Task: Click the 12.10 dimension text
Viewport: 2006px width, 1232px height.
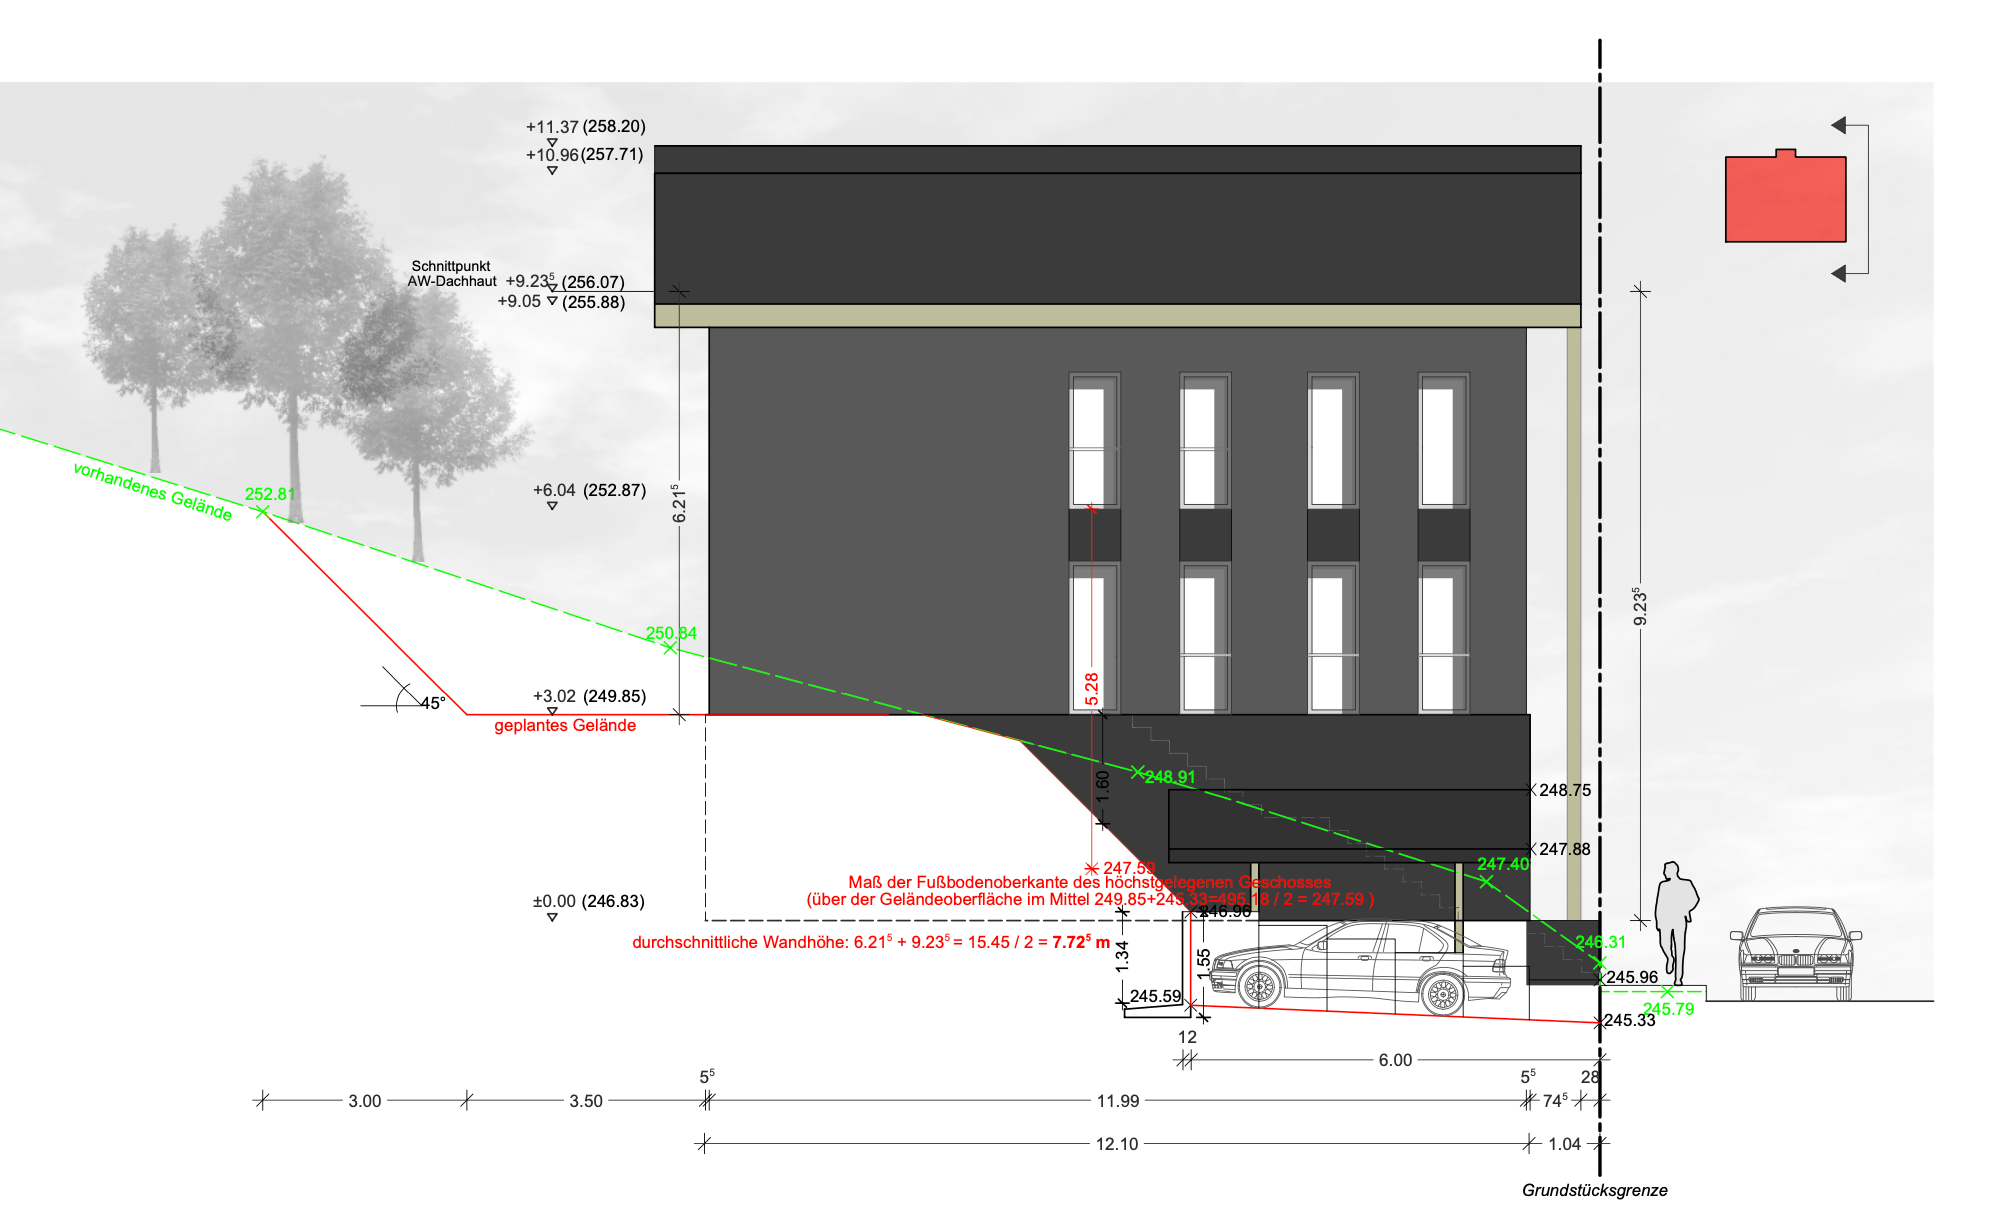Action: (x=1116, y=1144)
